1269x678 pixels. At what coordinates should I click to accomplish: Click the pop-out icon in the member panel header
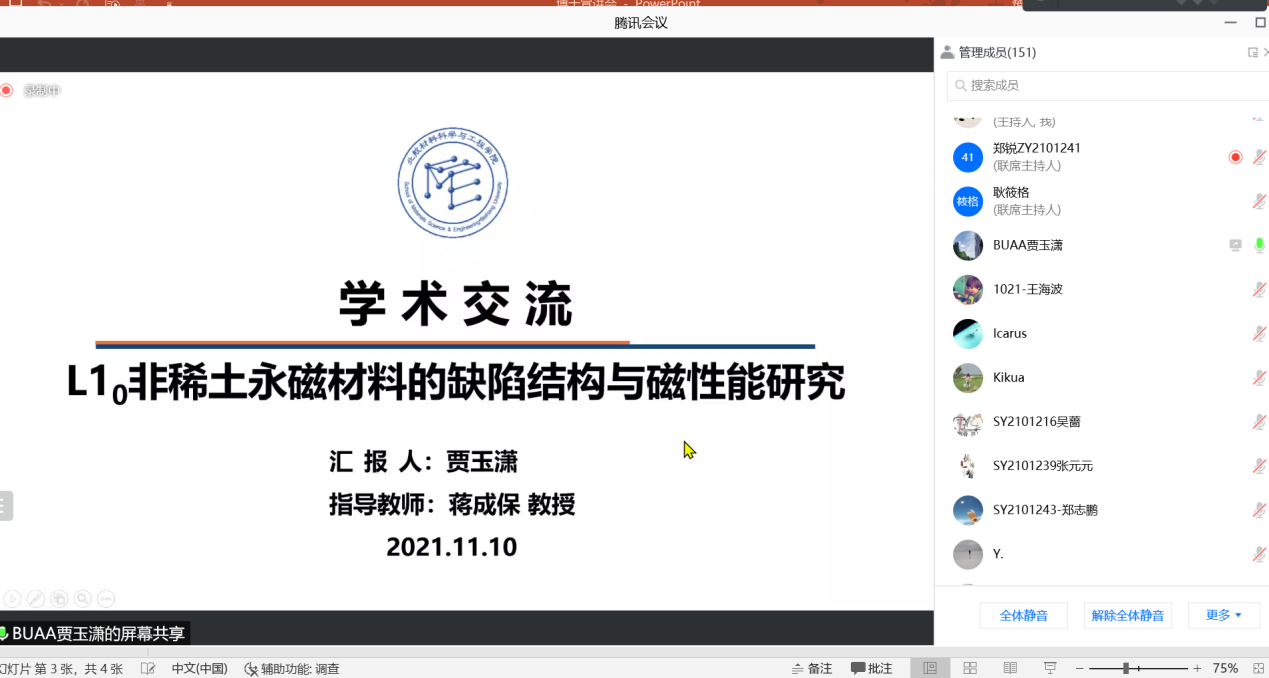(1252, 53)
